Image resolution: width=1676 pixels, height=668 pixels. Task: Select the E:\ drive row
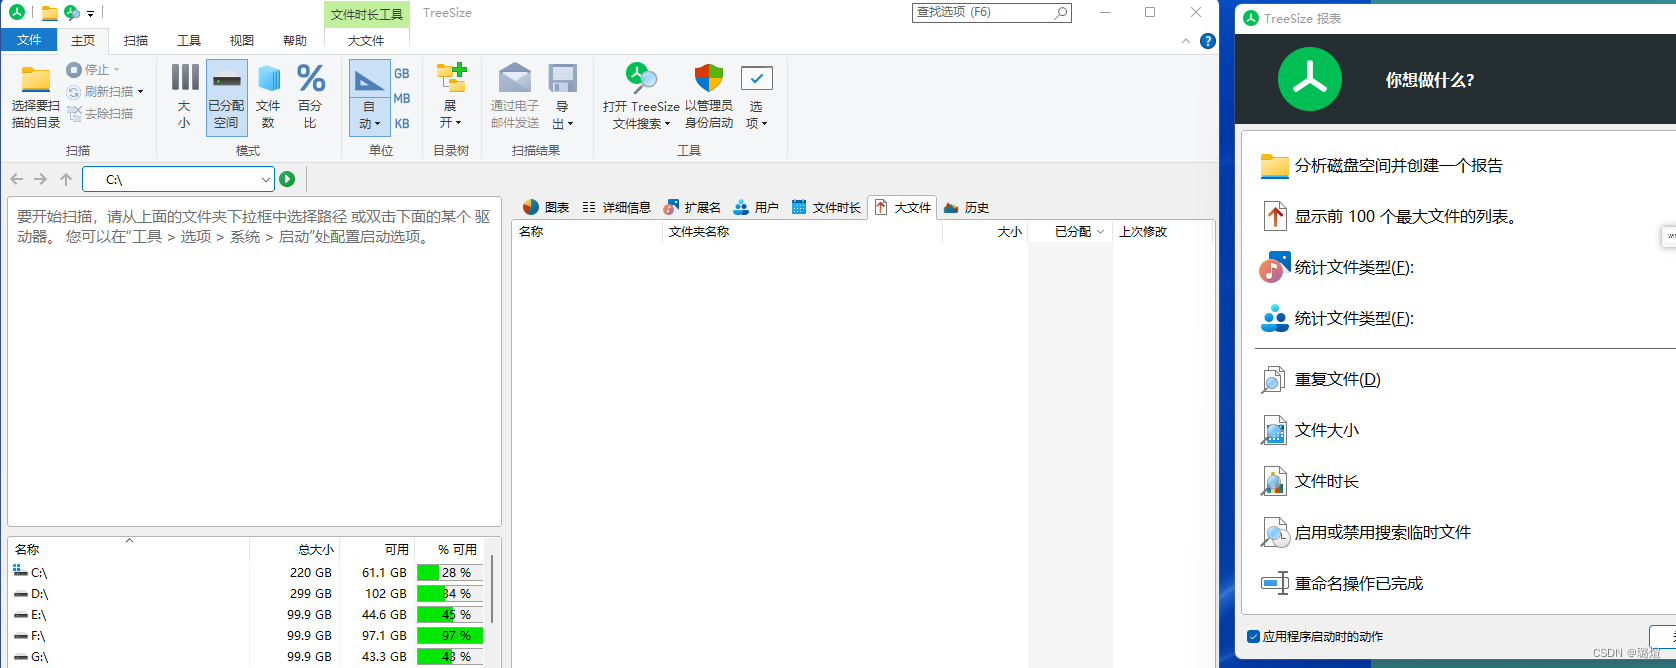click(x=247, y=615)
